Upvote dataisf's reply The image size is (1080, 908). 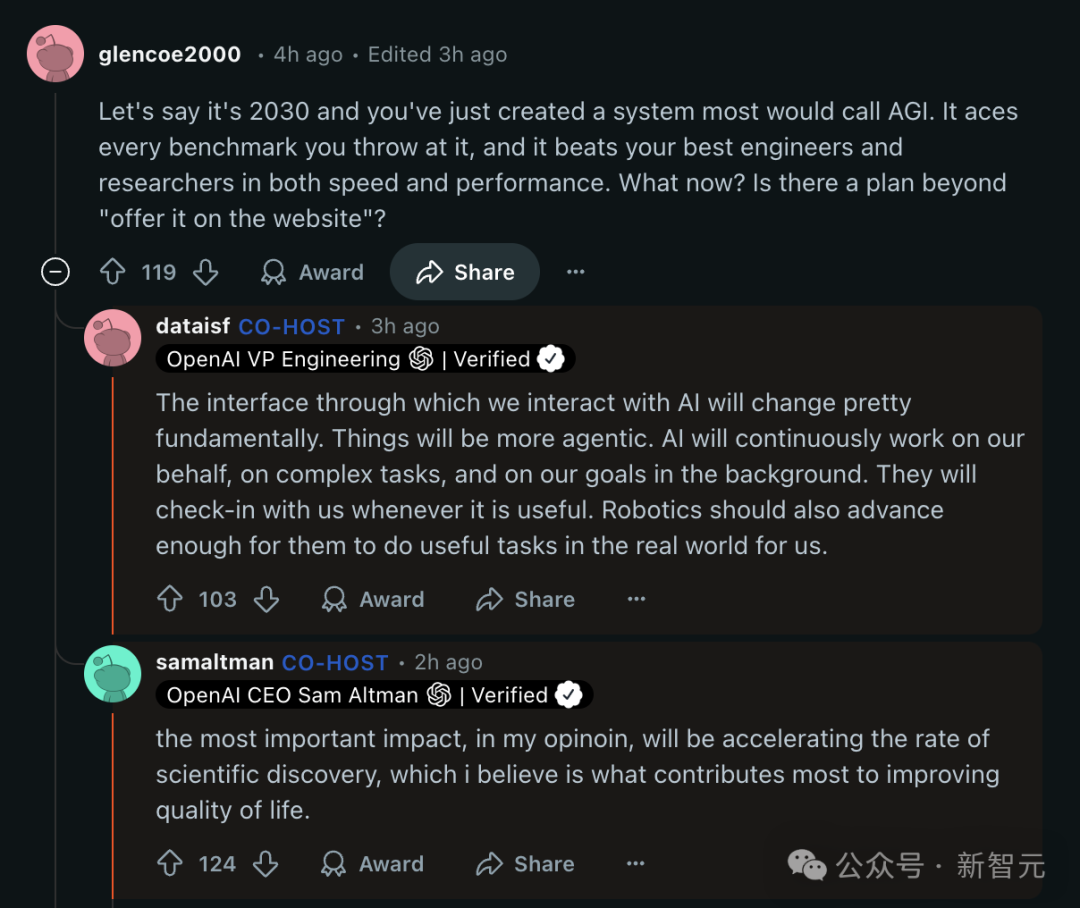[170, 599]
